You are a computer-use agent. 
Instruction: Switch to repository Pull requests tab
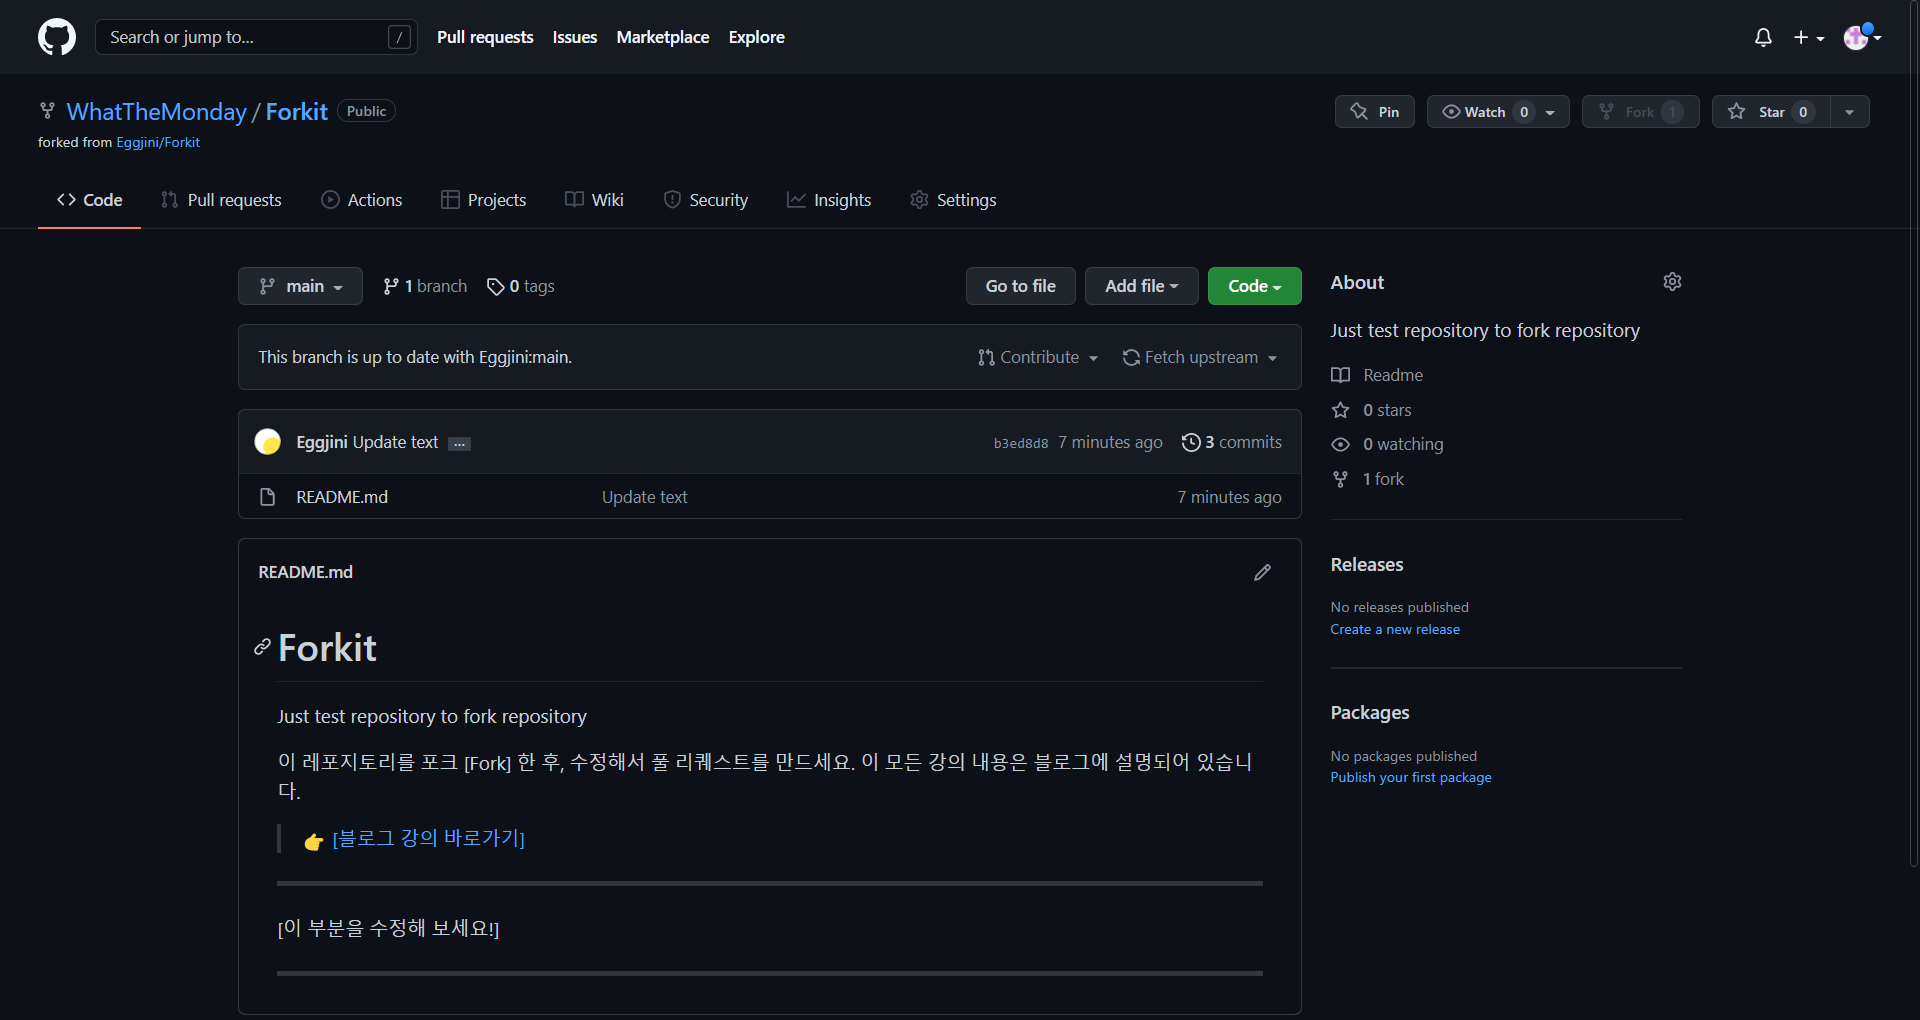[221, 200]
